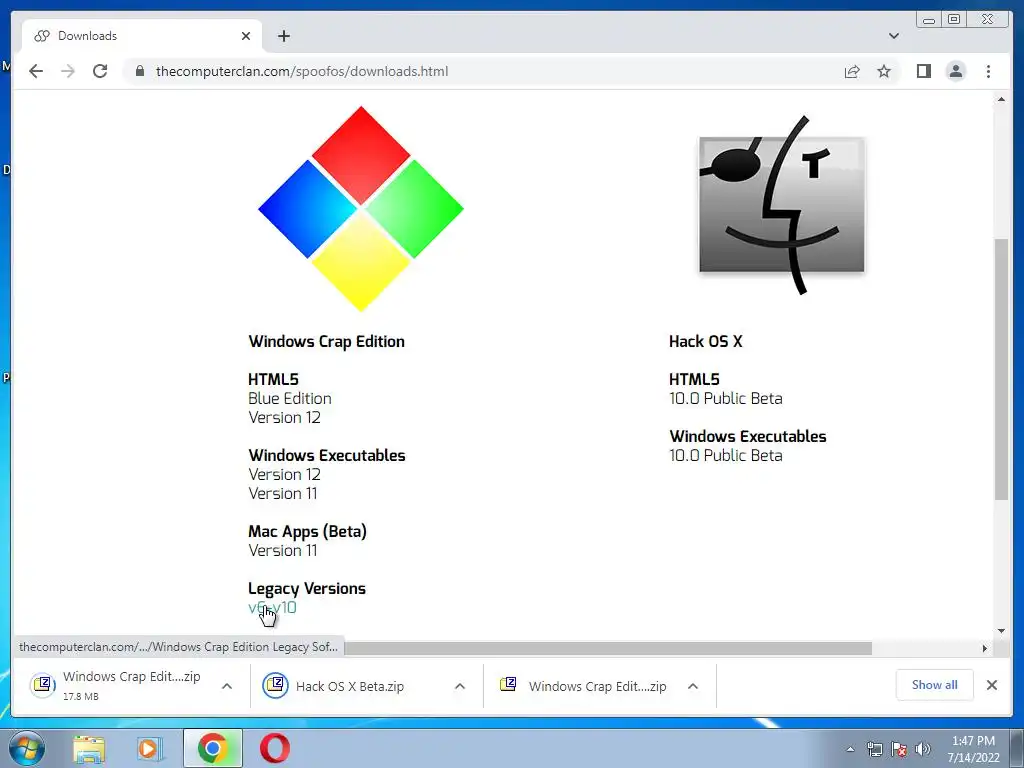Download Mac Apps Version 11
Image resolution: width=1024 pixels, height=768 pixels.
coord(282,551)
